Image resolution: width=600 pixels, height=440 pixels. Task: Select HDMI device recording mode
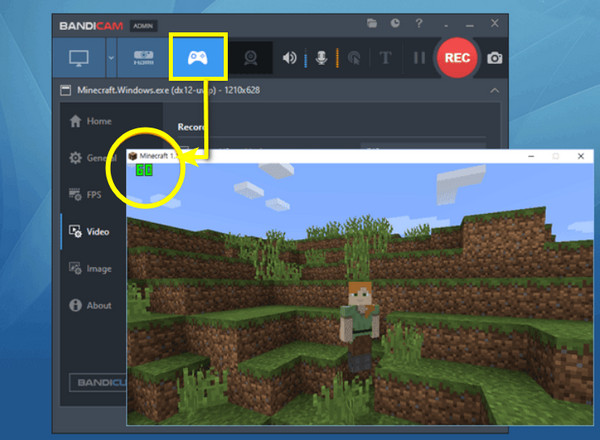(143, 58)
